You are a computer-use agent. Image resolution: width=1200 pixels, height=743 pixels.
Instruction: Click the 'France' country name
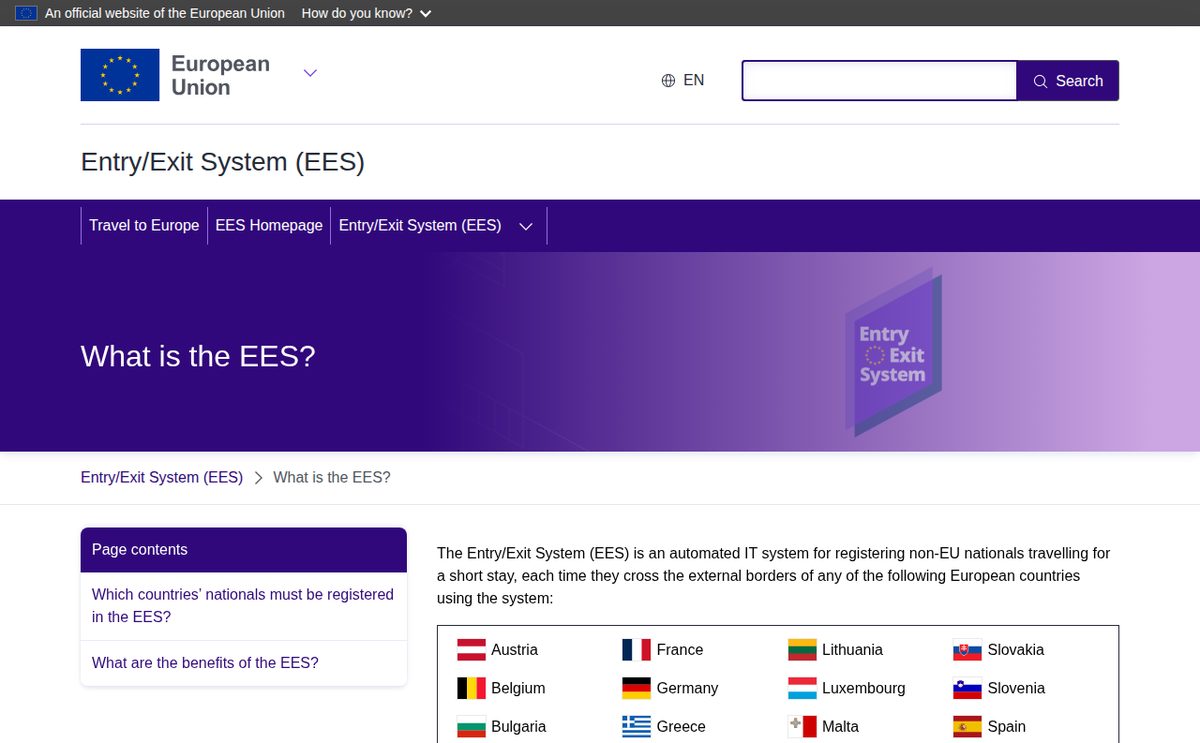[680, 650]
